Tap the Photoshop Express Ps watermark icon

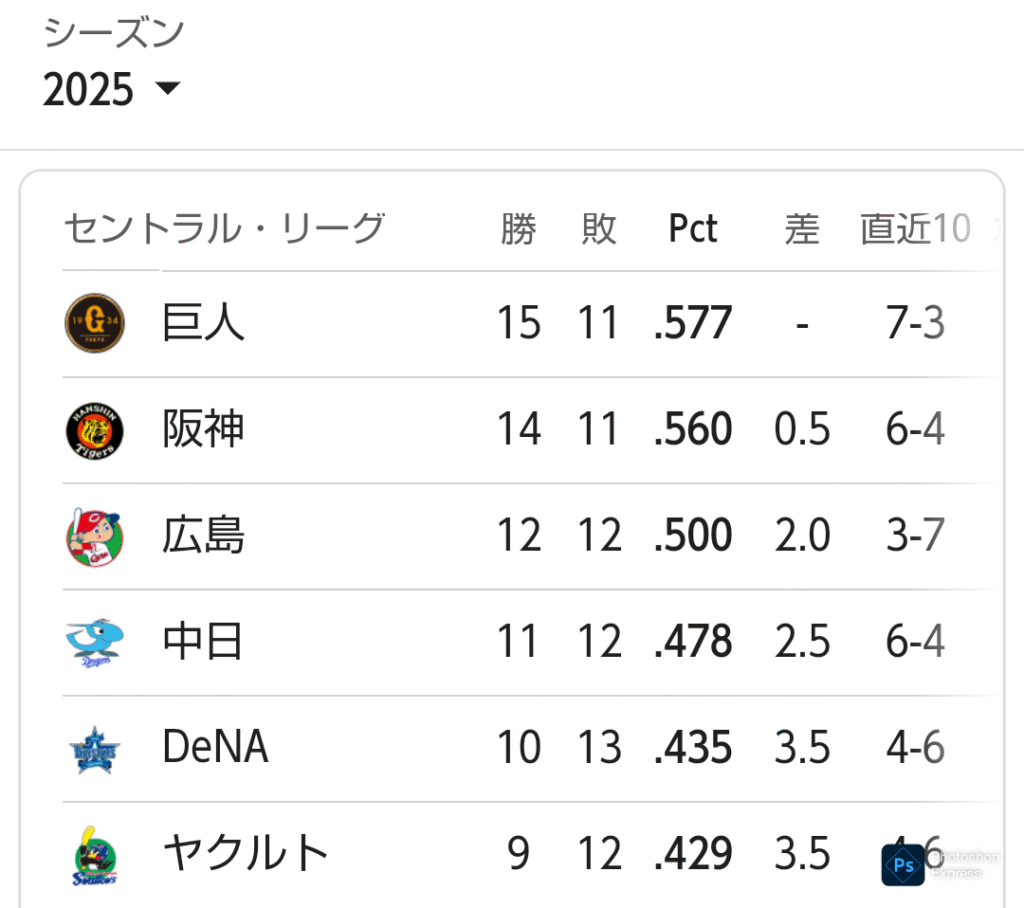coord(903,865)
